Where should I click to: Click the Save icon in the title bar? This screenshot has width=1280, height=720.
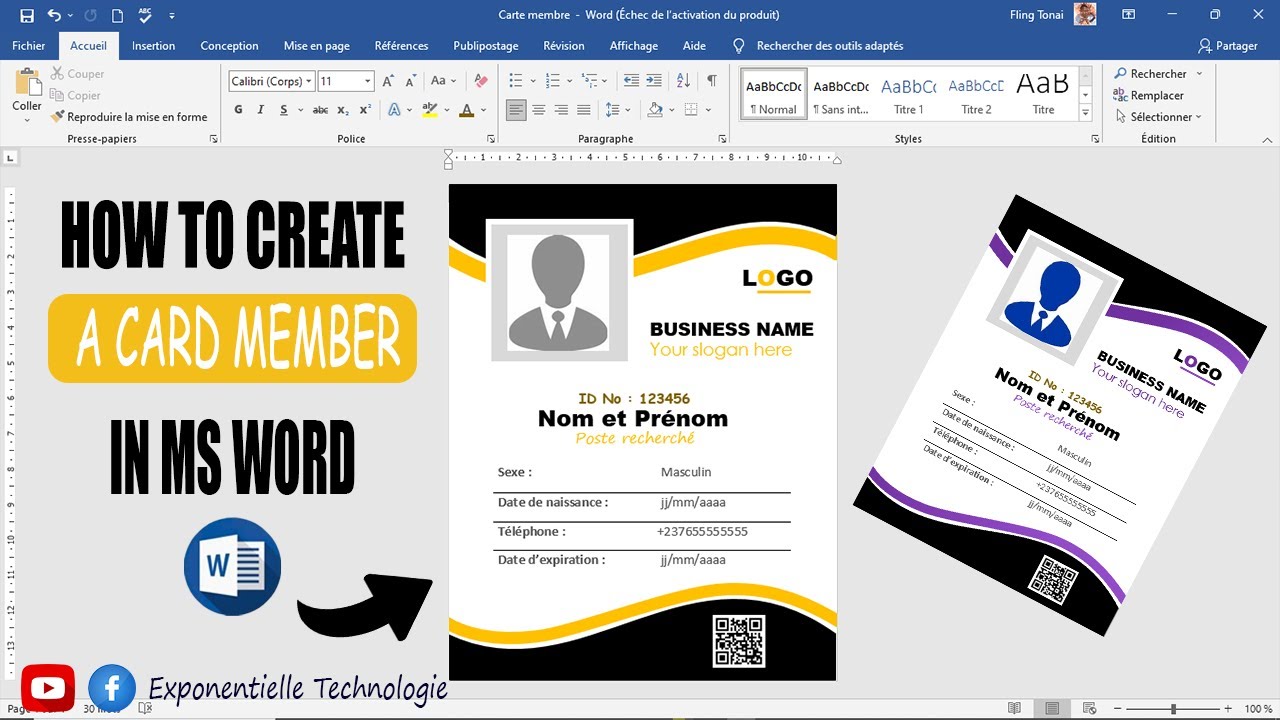[x=27, y=15]
